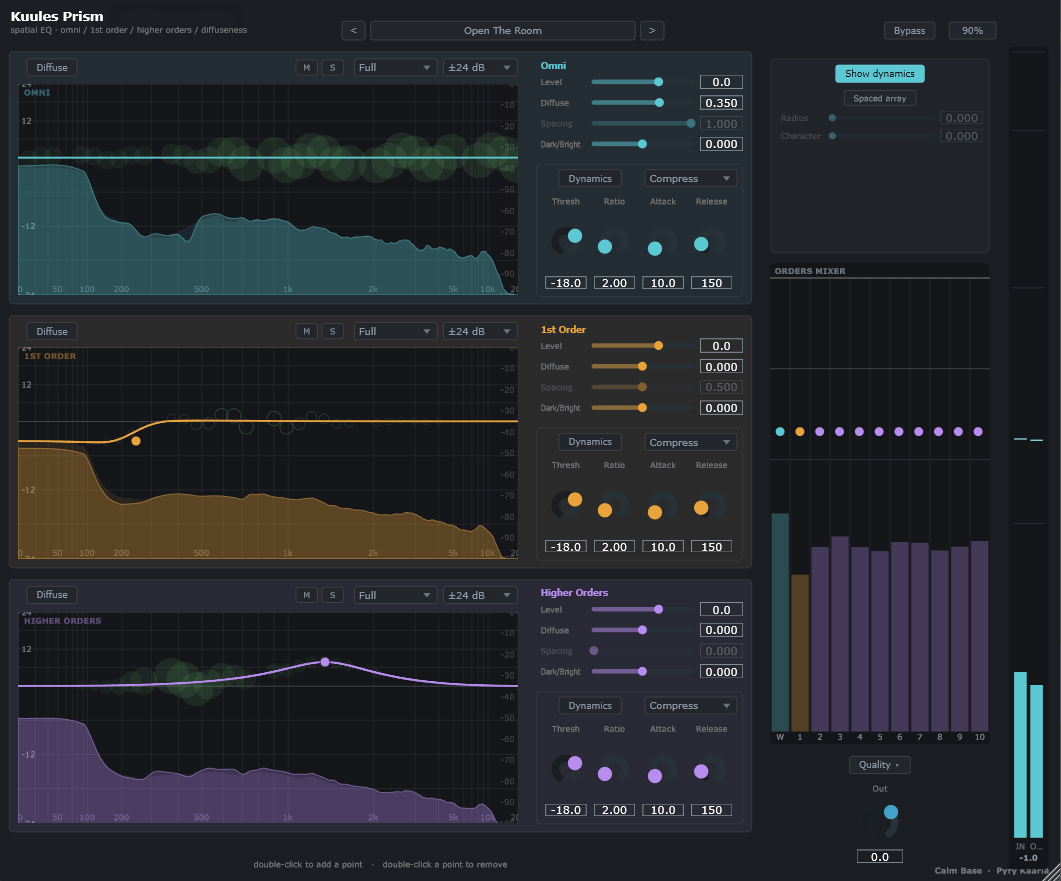
Task: Click the Omni Dynamics button
Action: [x=590, y=179]
